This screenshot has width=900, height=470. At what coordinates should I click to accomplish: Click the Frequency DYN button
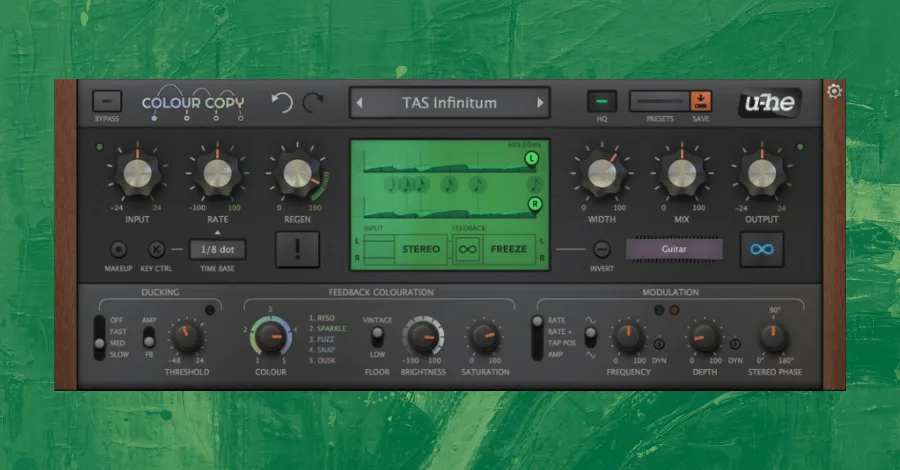[659, 344]
